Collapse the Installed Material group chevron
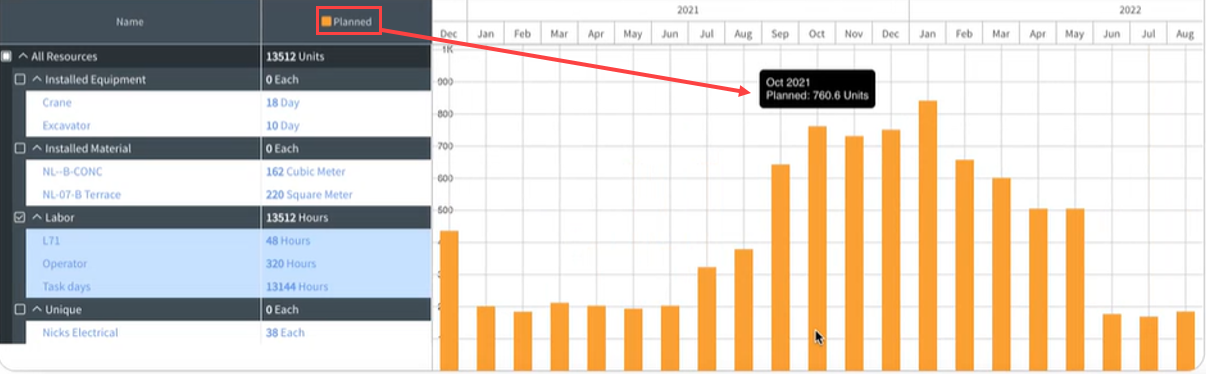Screen dimensions: 1206x374 click(x=37, y=148)
